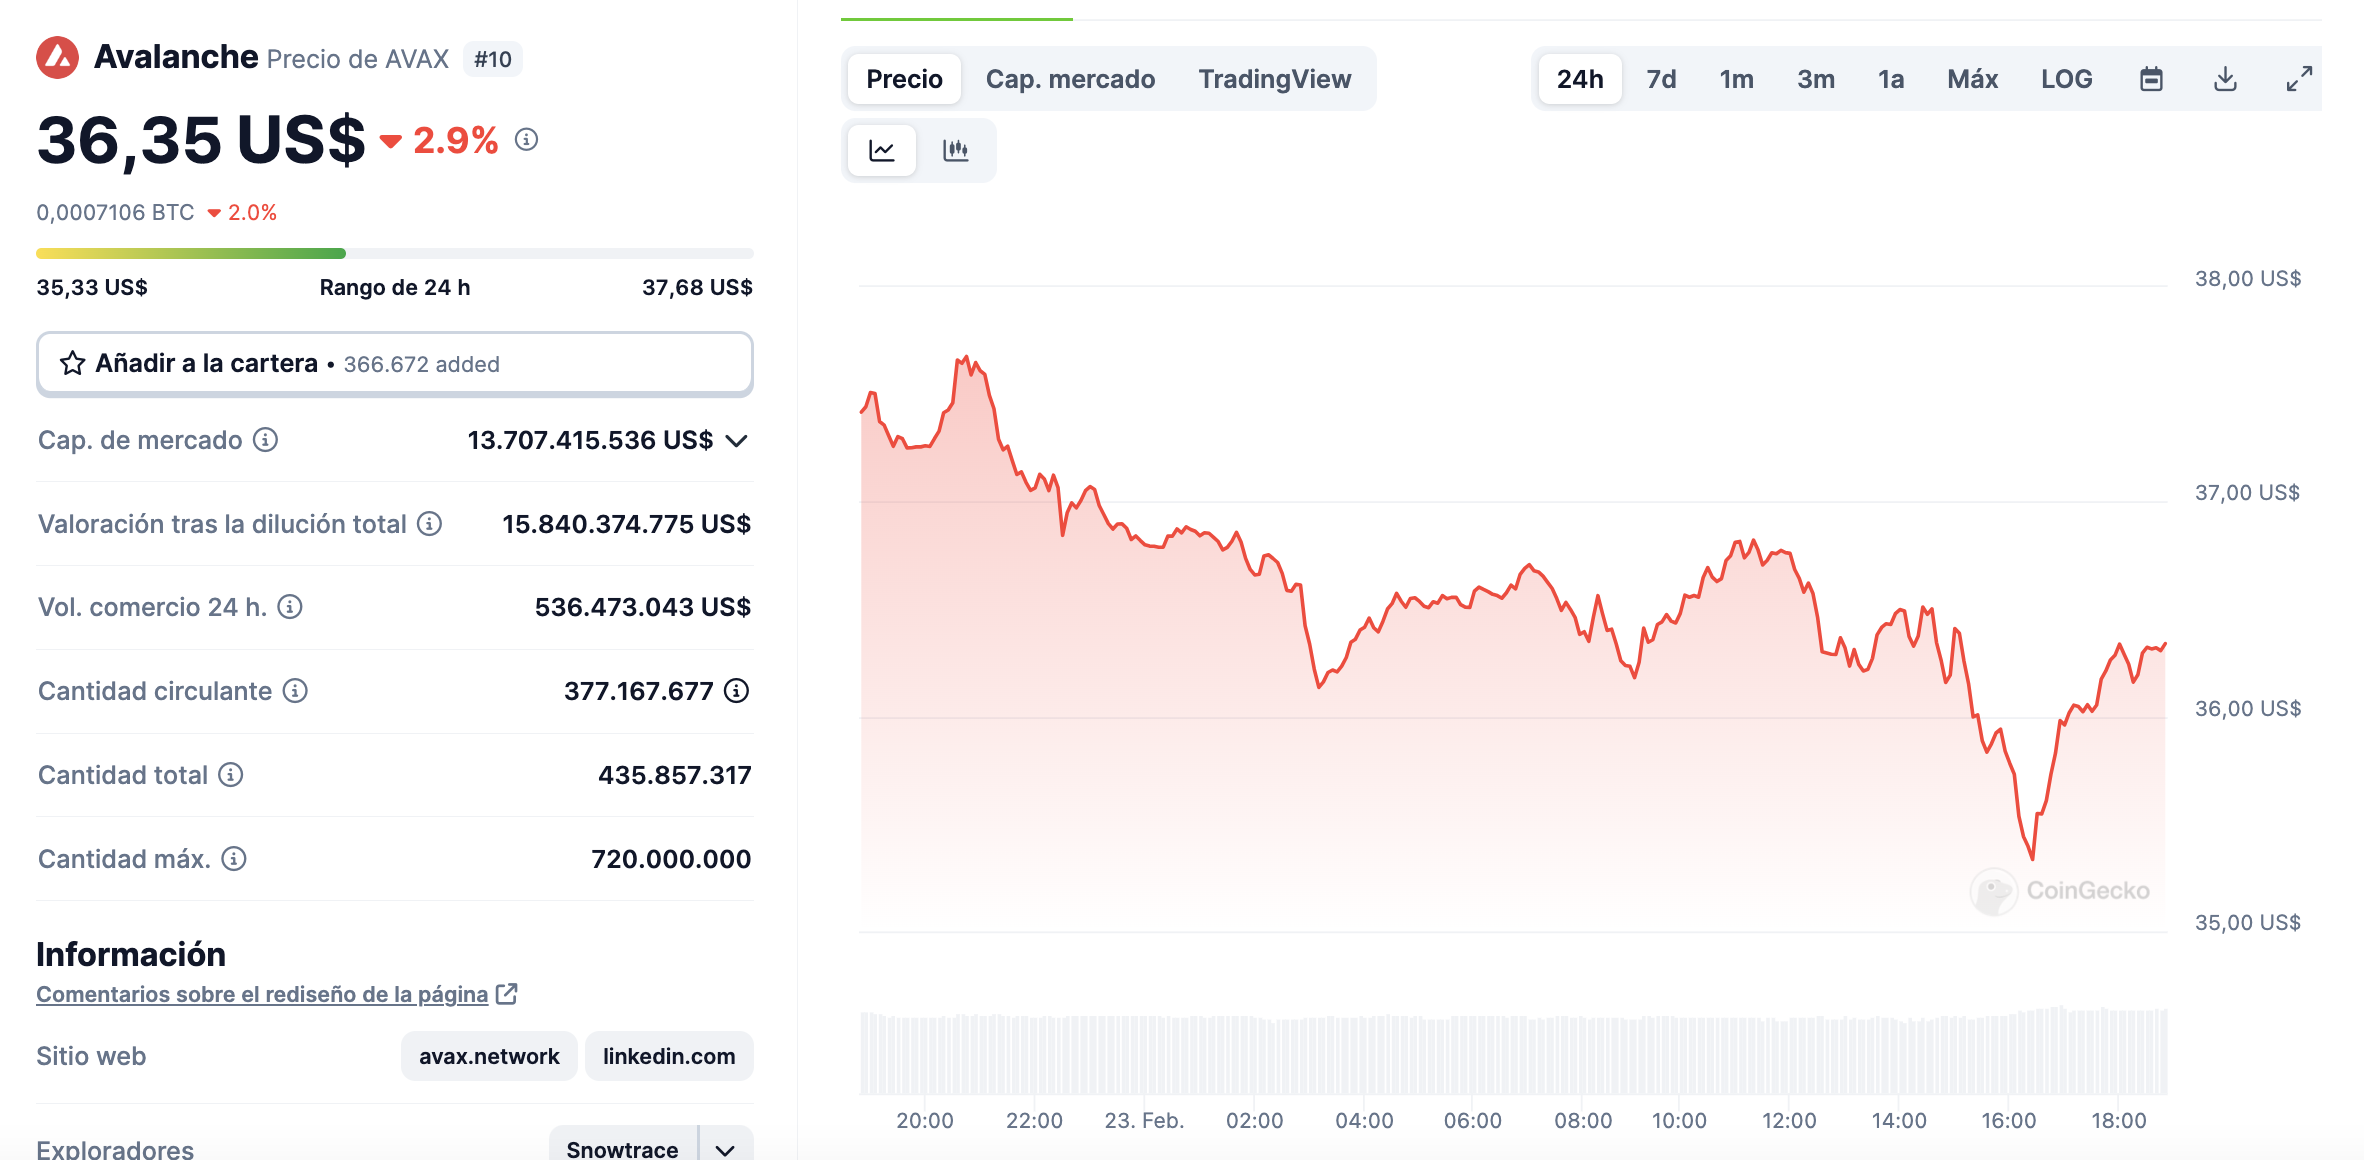
Task: Expand chart to fullscreen
Action: tap(2299, 79)
